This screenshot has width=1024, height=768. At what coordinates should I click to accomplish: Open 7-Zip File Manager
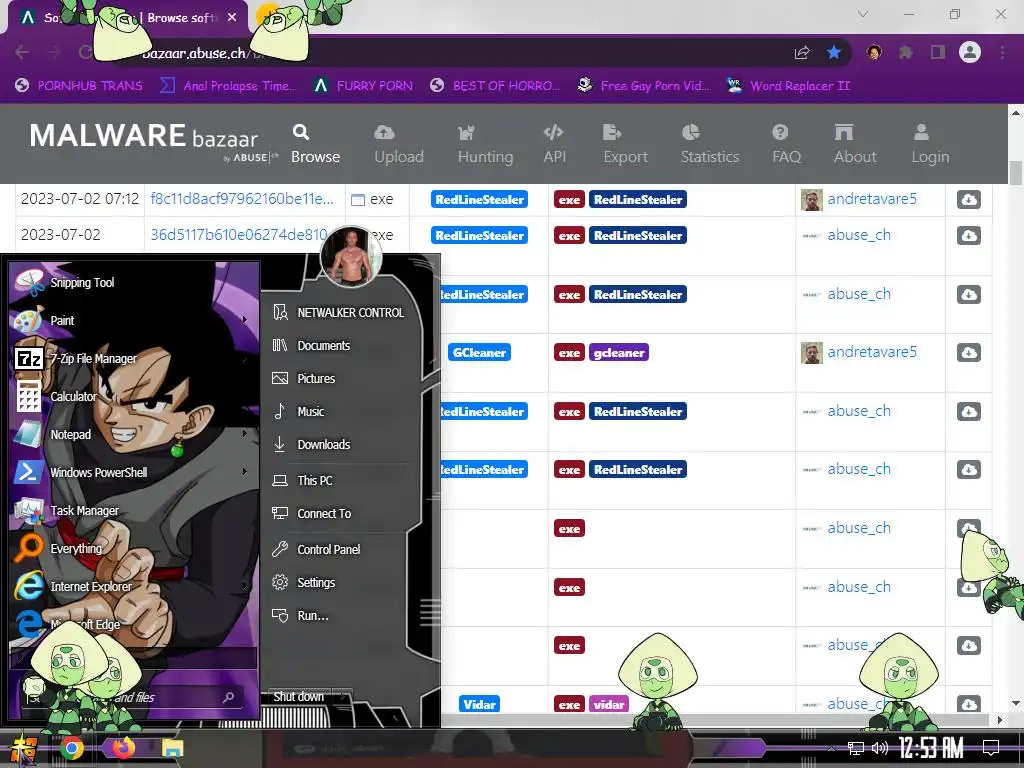[x=132, y=358]
